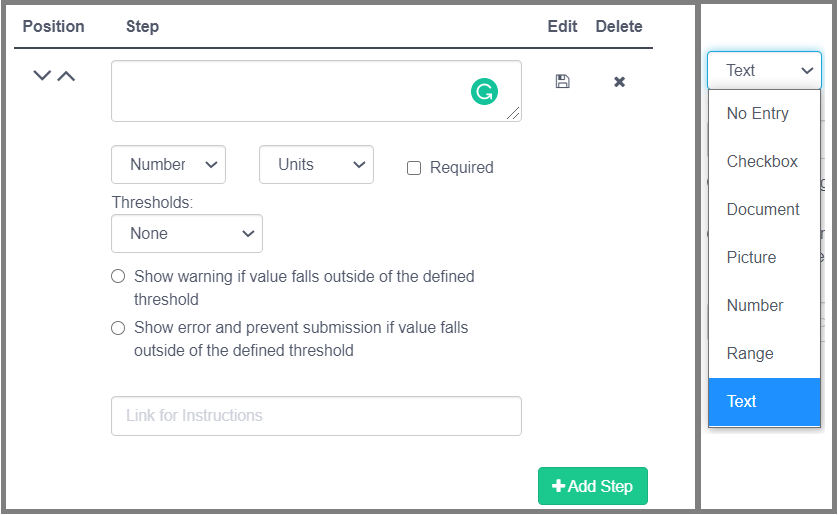Image resolution: width=838 pixels, height=515 pixels.
Task: Choose Checkbox option in list
Action: click(x=762, y=162)
